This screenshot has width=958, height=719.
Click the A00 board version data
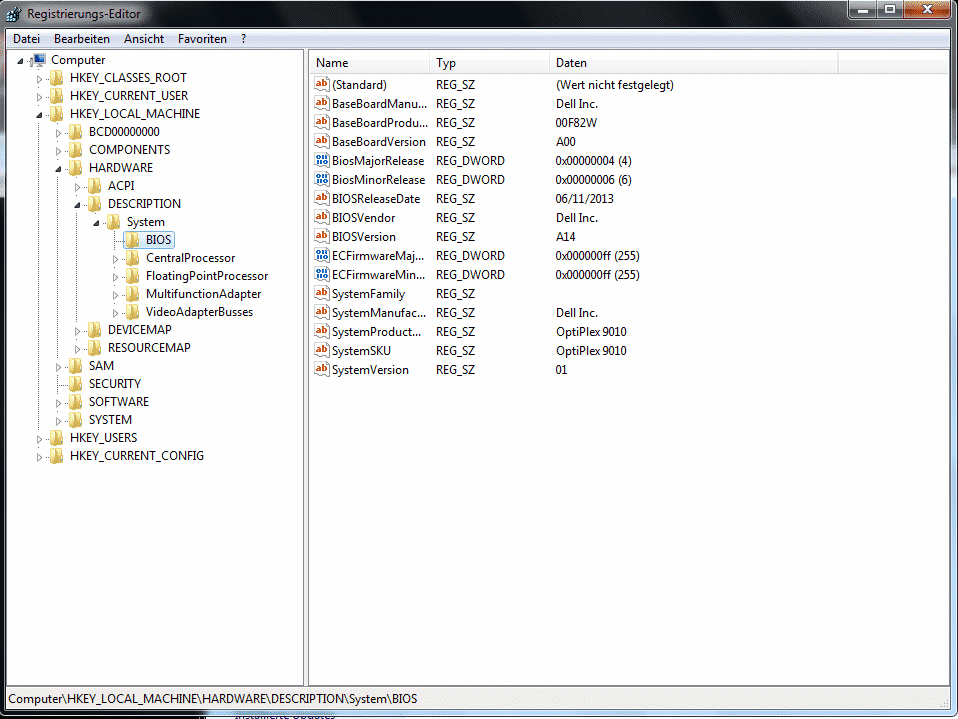click(x=565, y=142)
